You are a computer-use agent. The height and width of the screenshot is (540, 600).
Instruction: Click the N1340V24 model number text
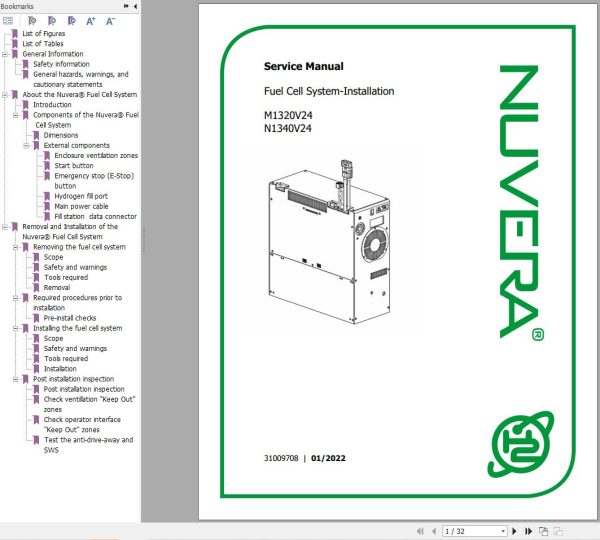tap(288, 128)
